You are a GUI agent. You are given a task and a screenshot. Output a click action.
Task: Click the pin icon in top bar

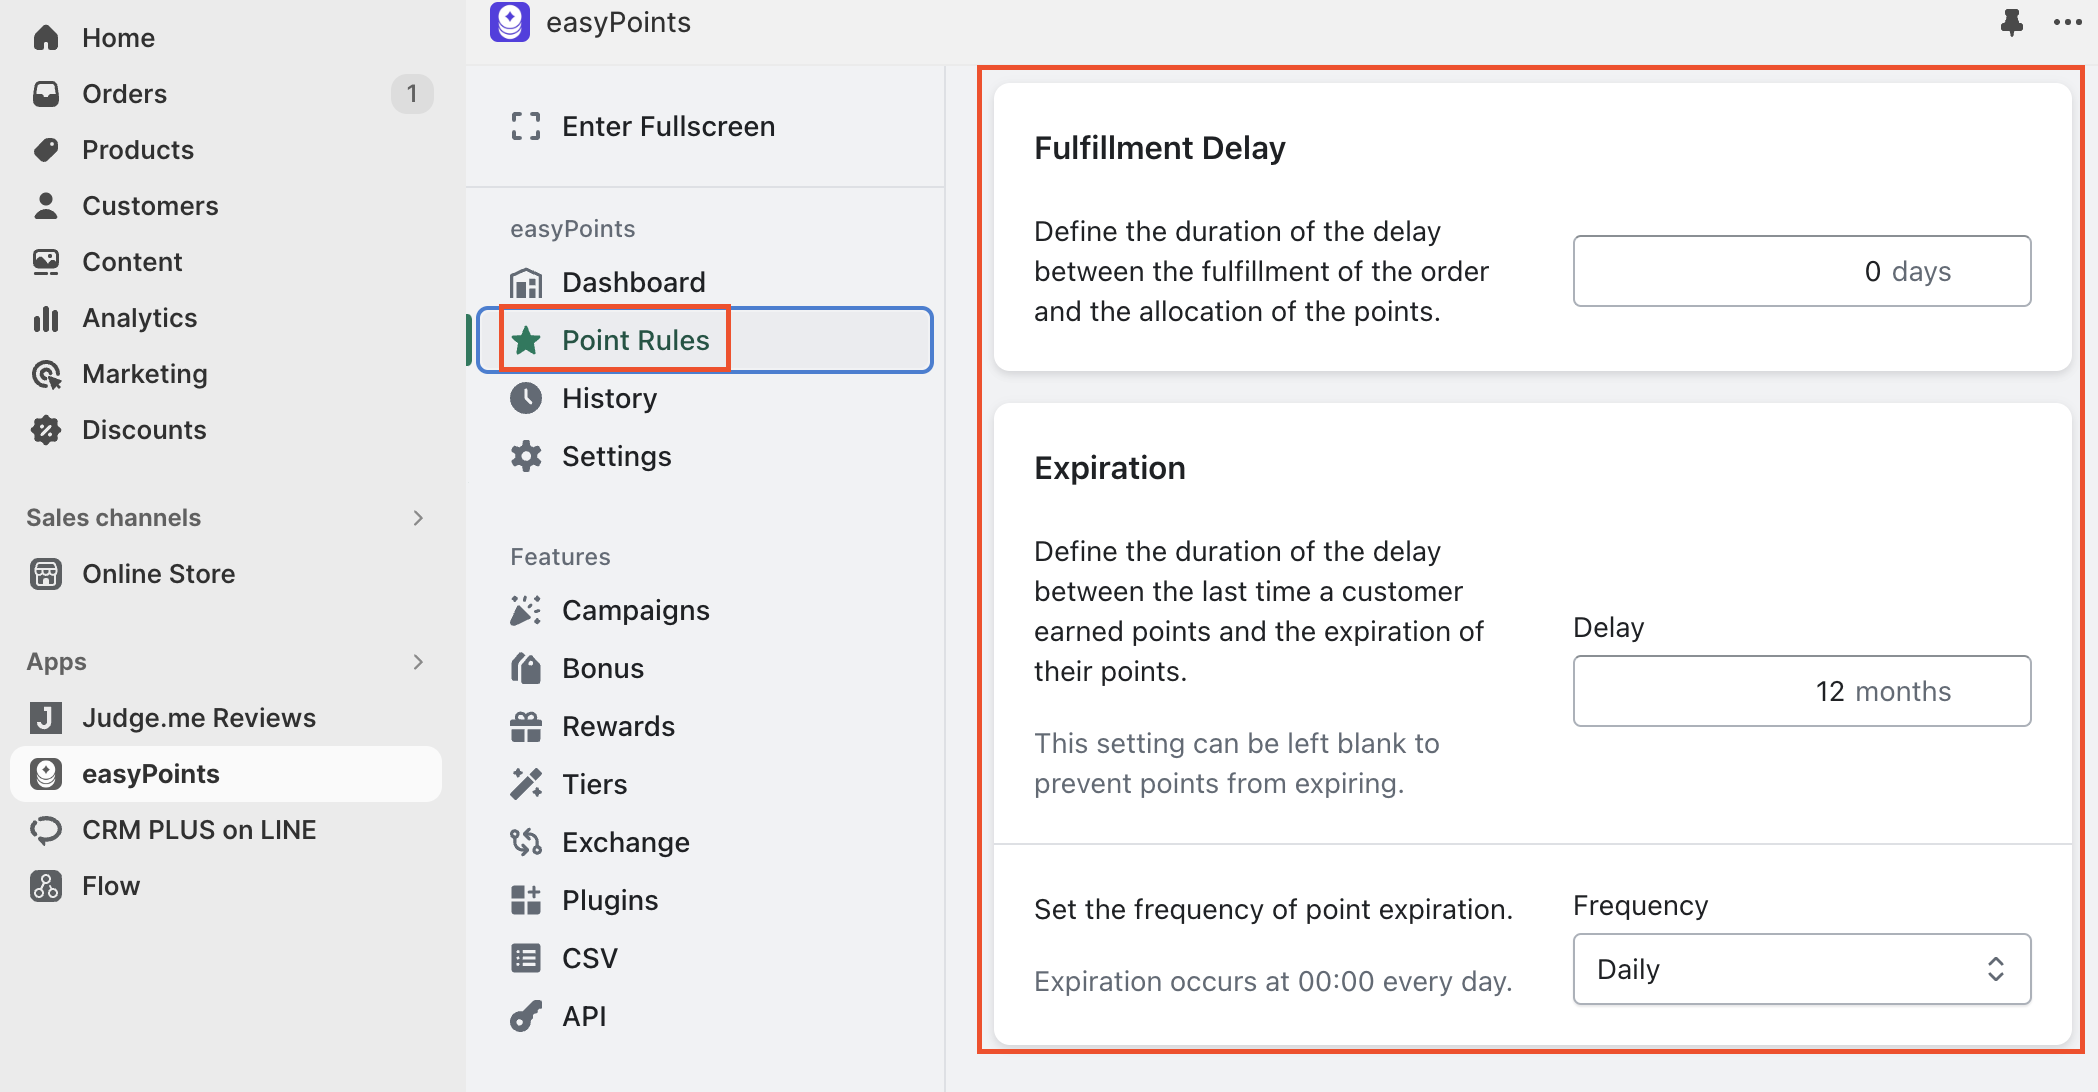coord(2011,22)
